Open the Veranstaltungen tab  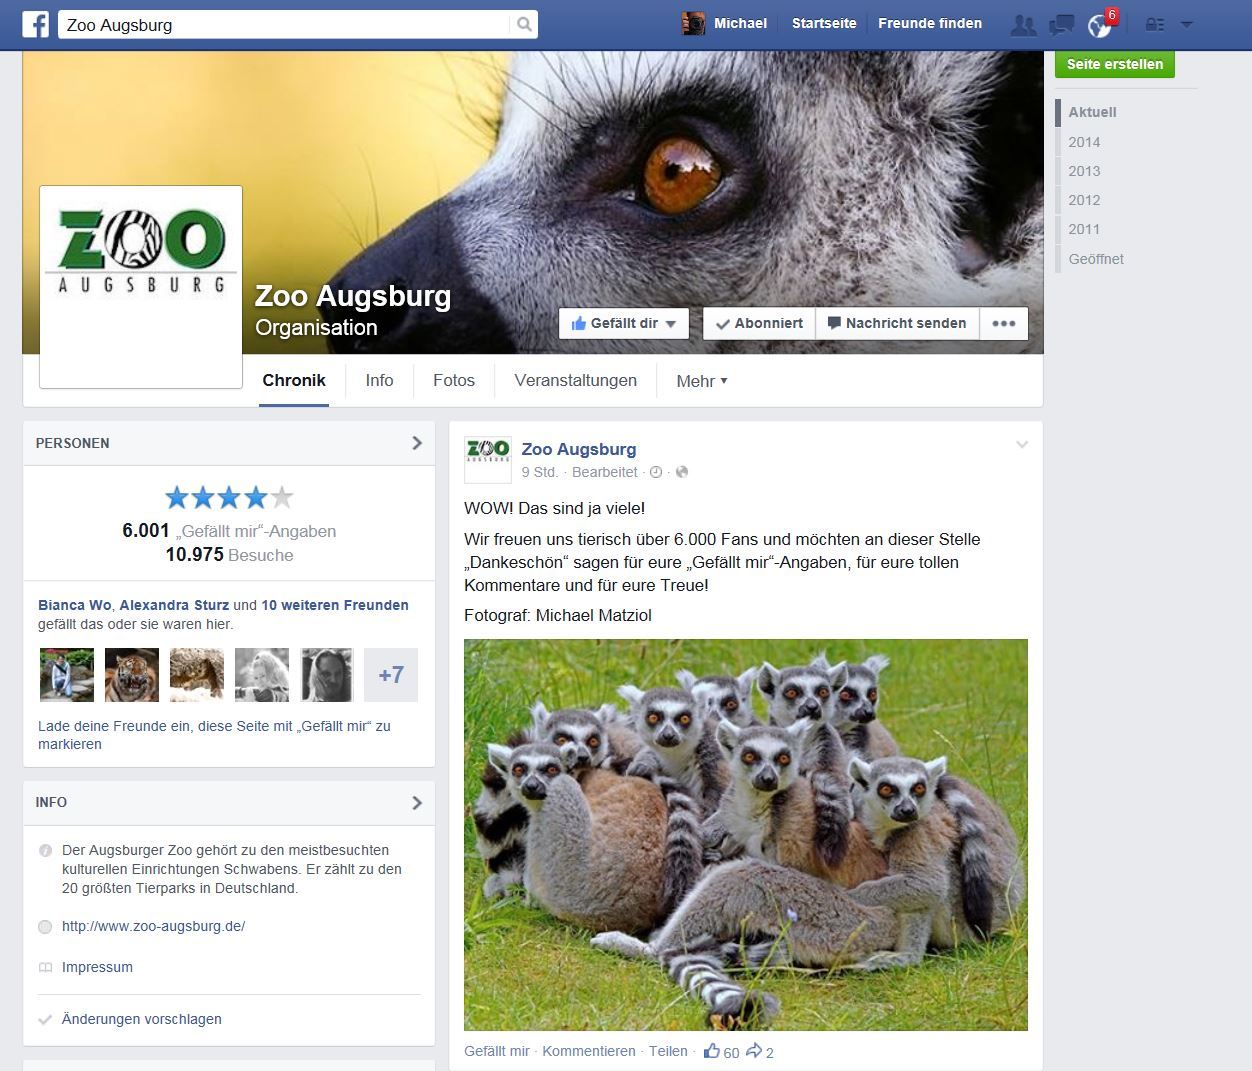tap(575, 380)
